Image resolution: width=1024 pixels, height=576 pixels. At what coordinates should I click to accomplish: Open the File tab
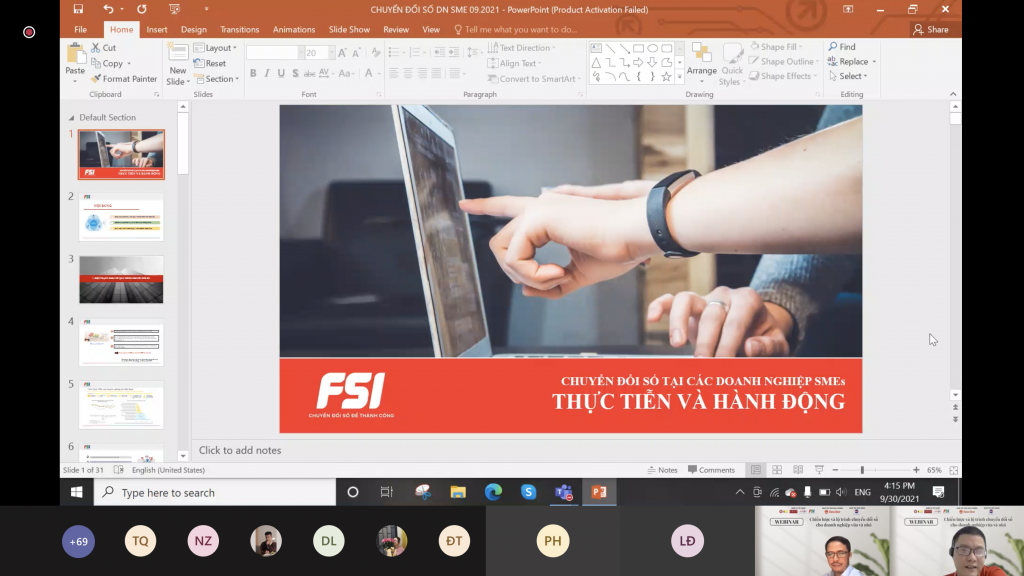click(80, 29)
